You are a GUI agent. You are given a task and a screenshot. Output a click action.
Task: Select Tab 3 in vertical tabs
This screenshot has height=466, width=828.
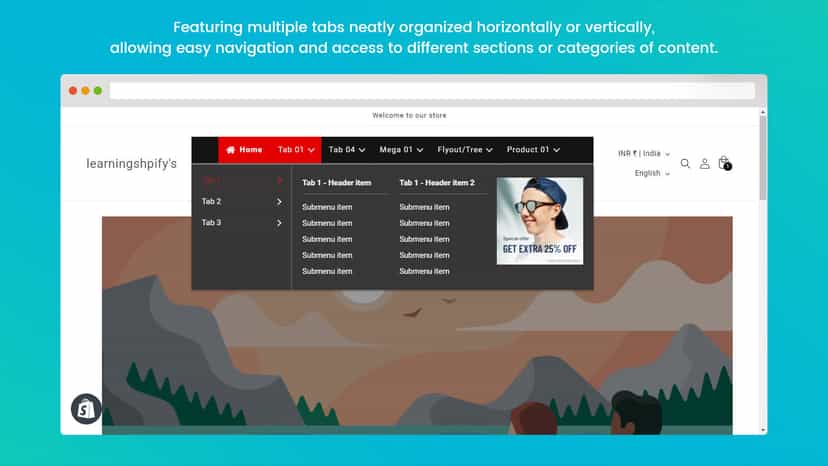coord(242,222)
